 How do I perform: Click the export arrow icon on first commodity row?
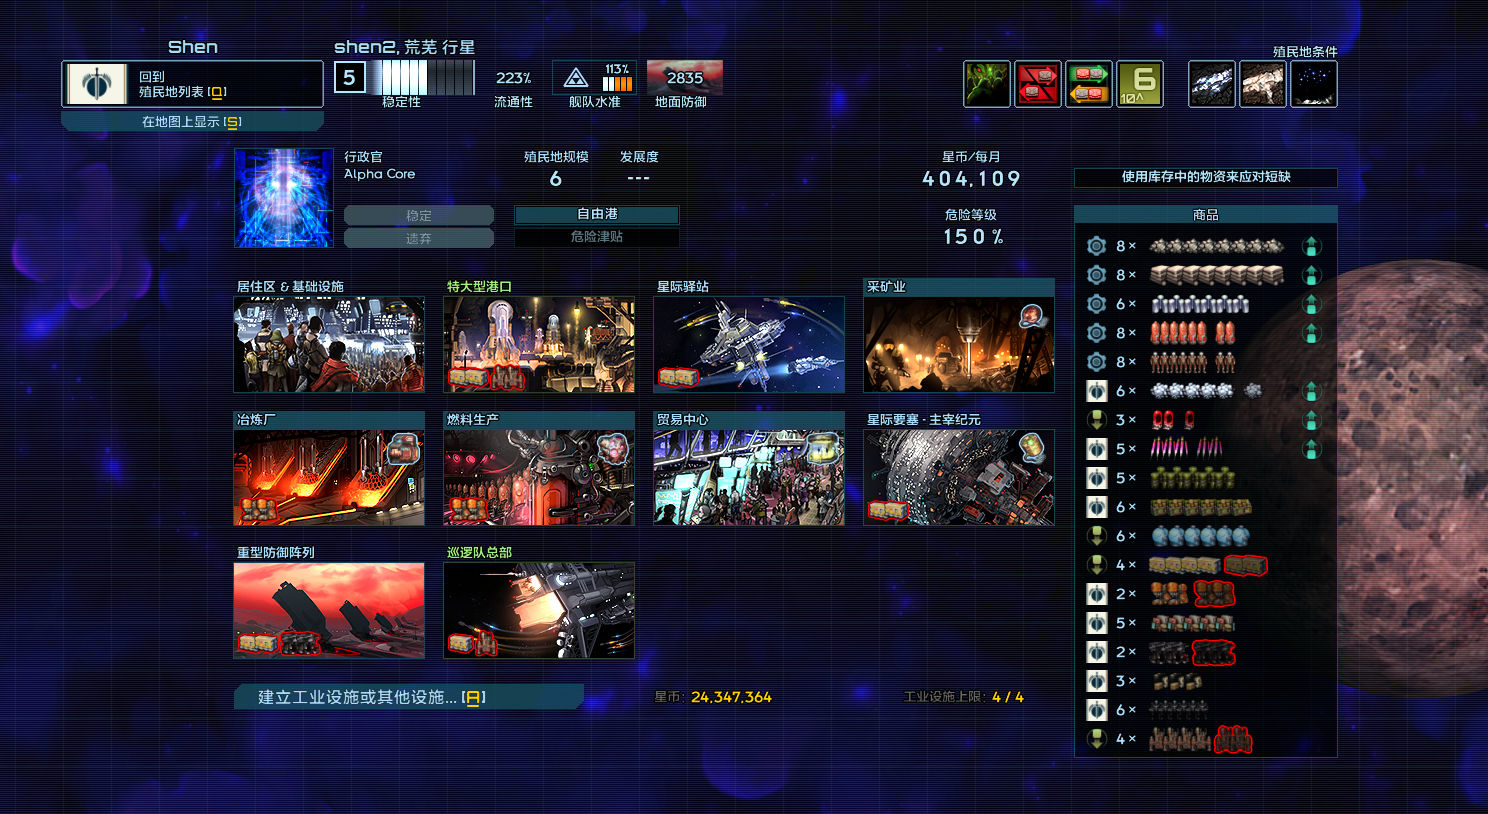(x=1310, y=246)
